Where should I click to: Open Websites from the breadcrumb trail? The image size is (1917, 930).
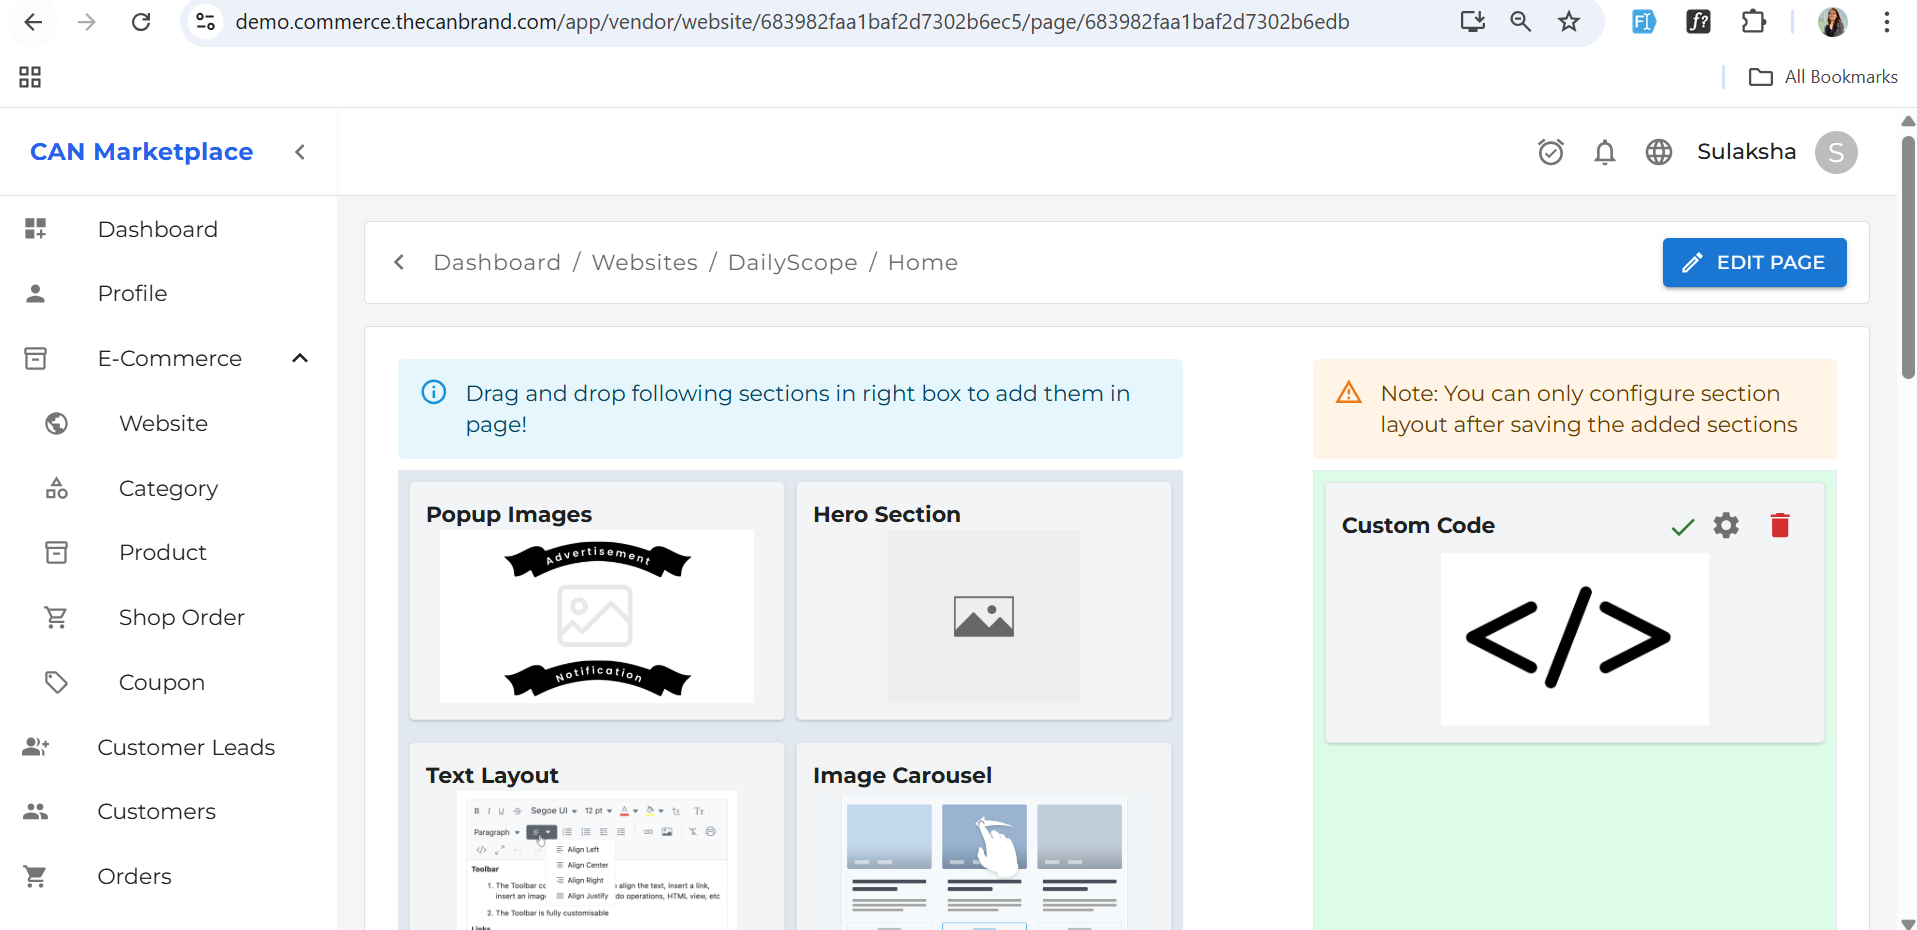click(x=644, y=262)
